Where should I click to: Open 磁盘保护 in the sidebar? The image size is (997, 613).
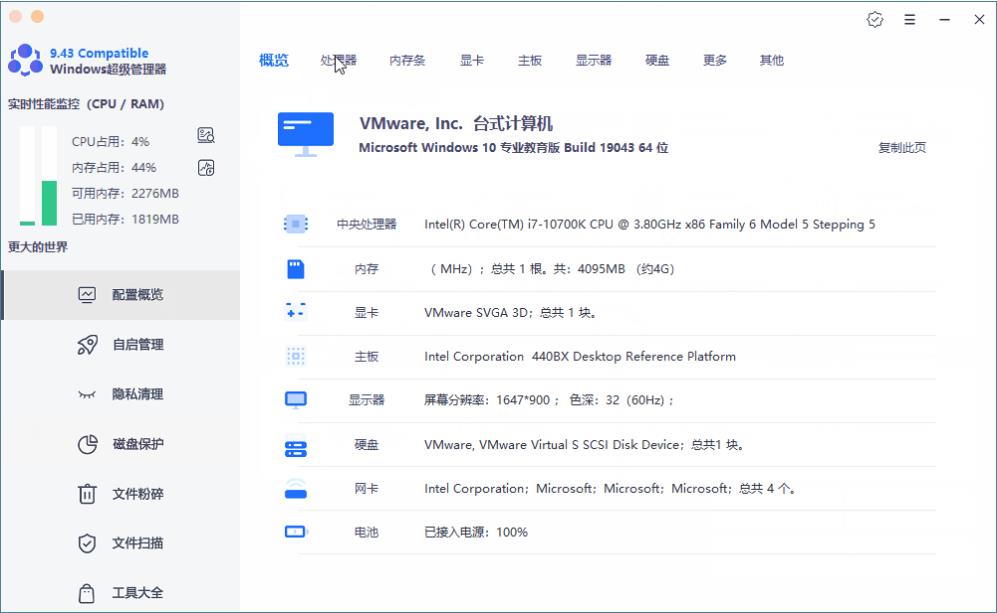[121, 444]
